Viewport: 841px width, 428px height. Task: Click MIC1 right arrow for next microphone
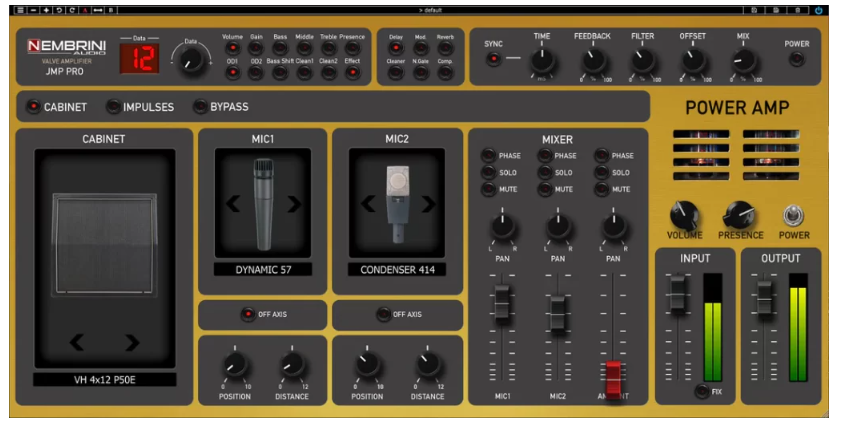pyautogui.click(x=294, y=204)
